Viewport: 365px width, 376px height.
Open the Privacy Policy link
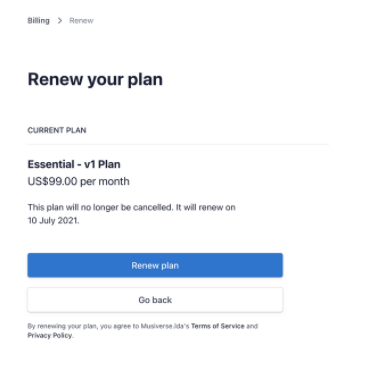[50, 335]
